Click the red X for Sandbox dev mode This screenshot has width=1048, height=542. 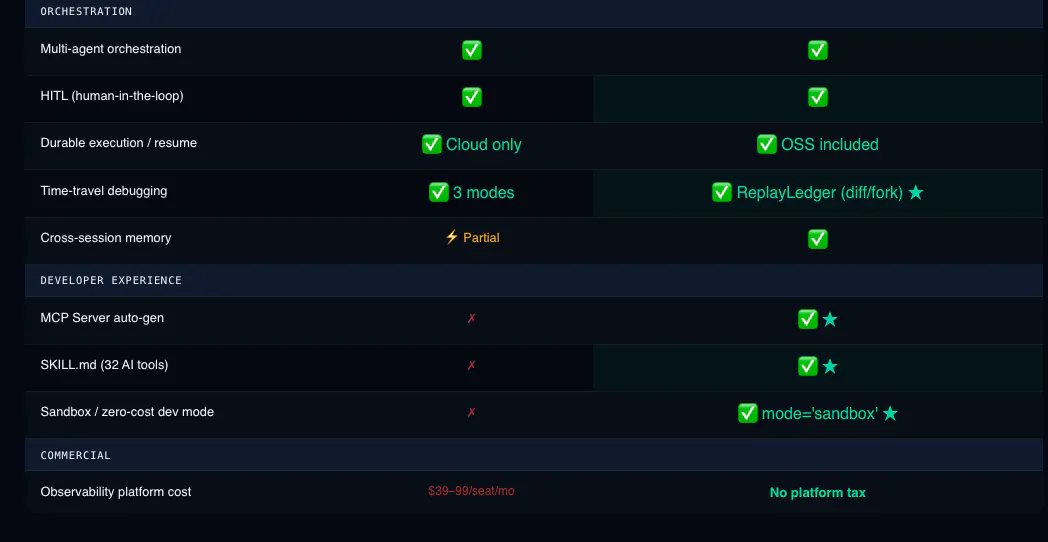[471, 412]
